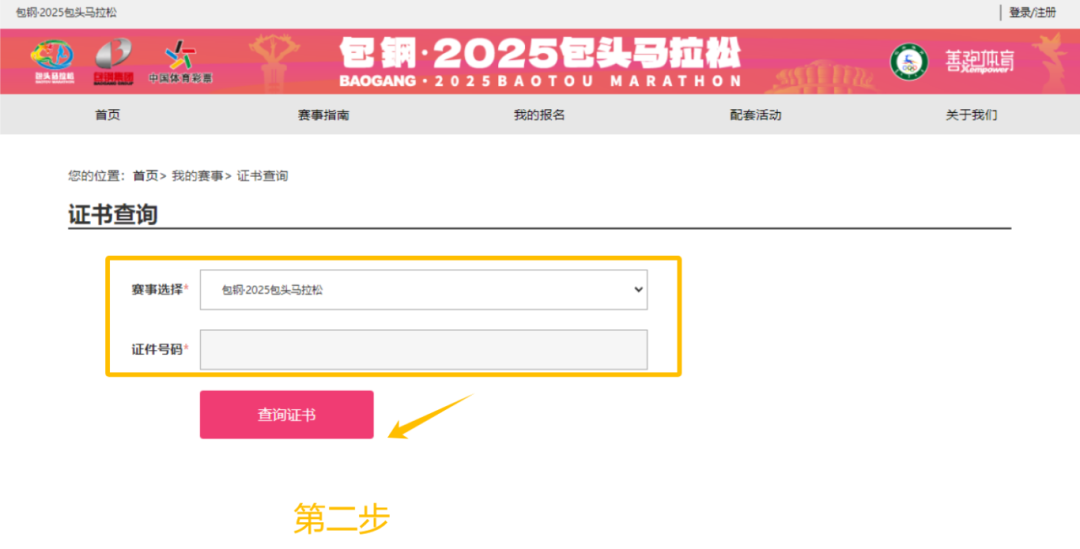Click 我的赛事 in the breadcrumb
This screenshot has height=549, width=1080.
pos(197,176)
